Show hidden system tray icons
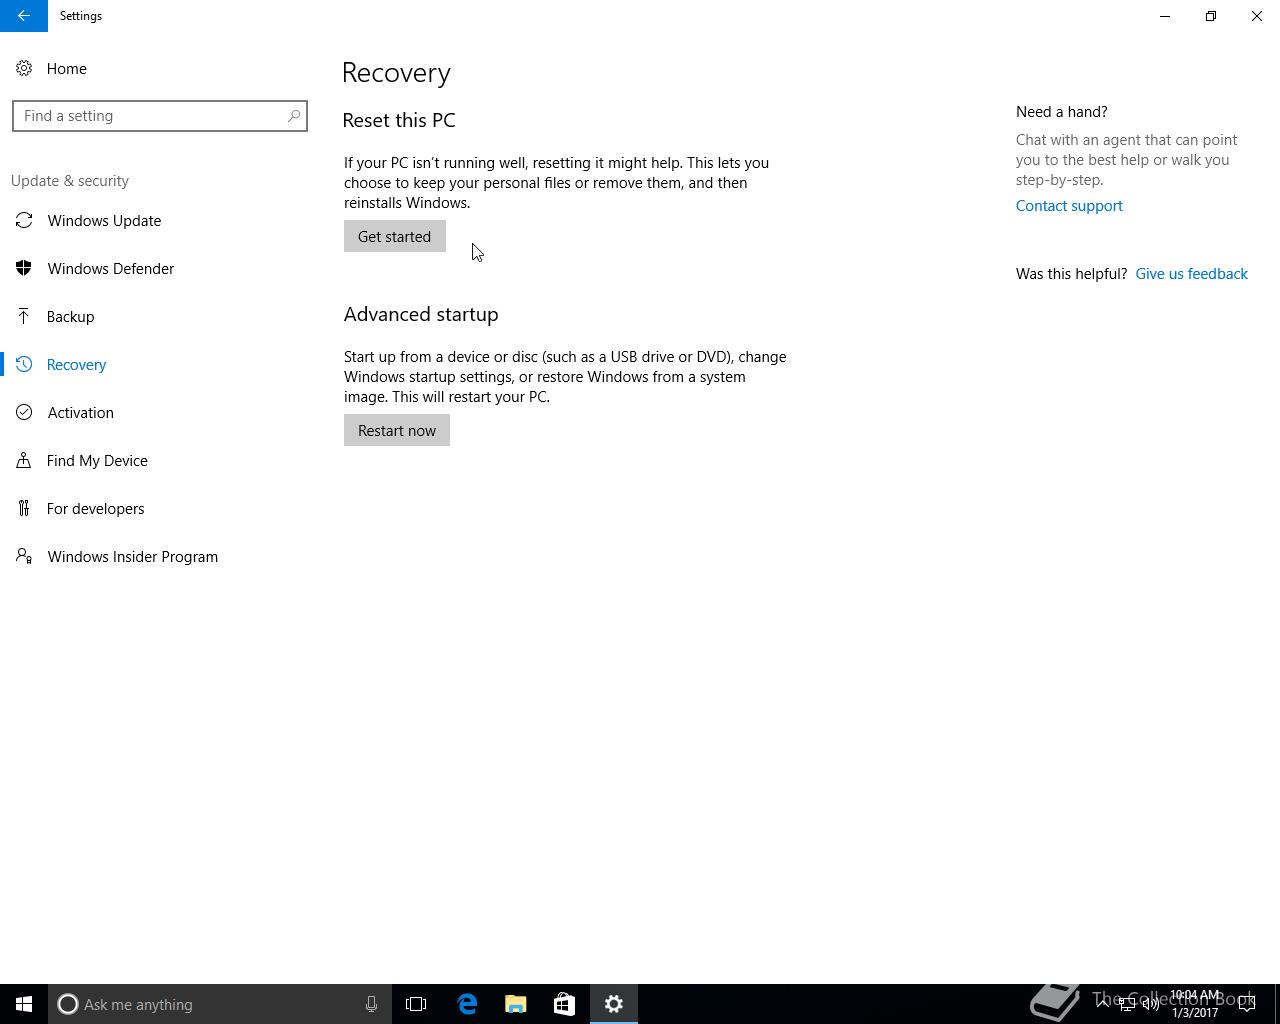 tap(1103, 1004)
